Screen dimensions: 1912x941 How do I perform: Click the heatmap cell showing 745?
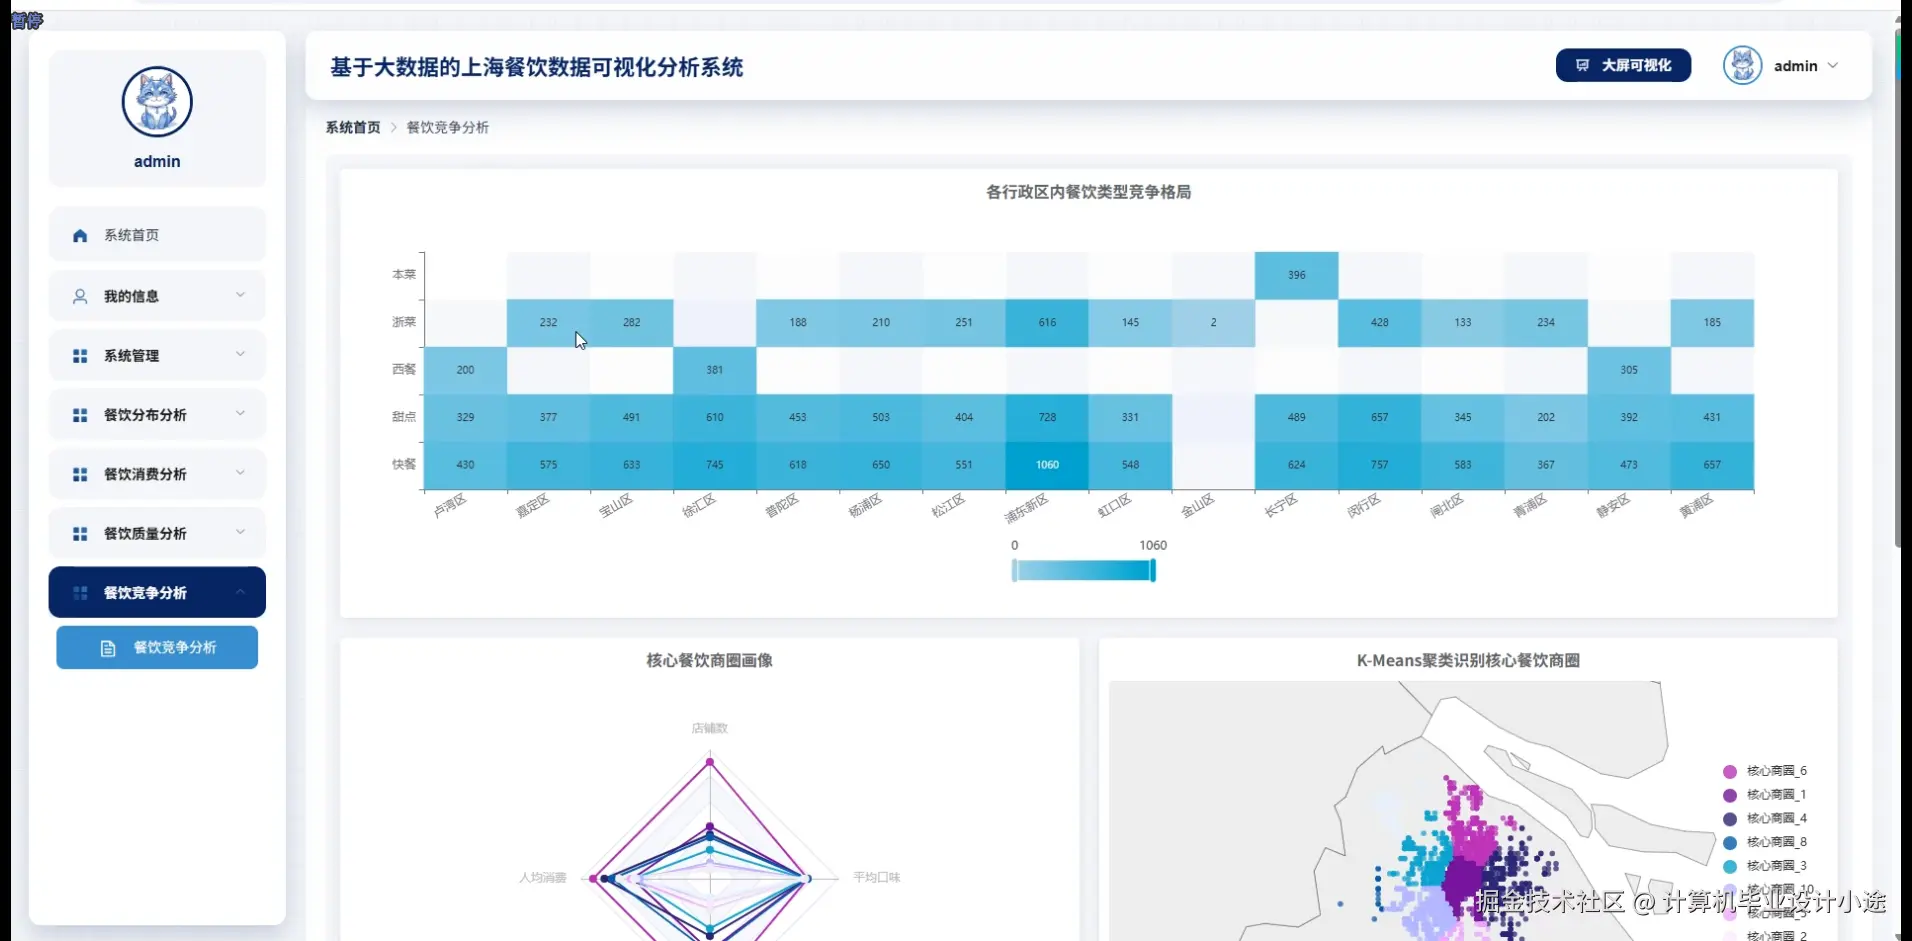[x=715, y=466]
